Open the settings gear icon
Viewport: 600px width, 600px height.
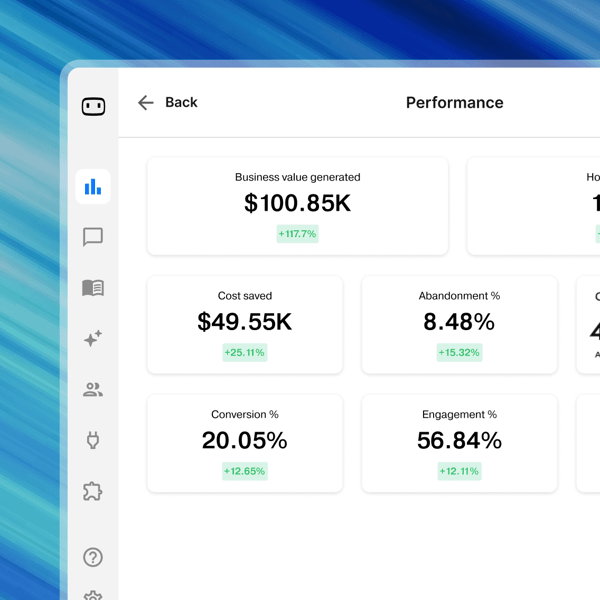point(93,595)
